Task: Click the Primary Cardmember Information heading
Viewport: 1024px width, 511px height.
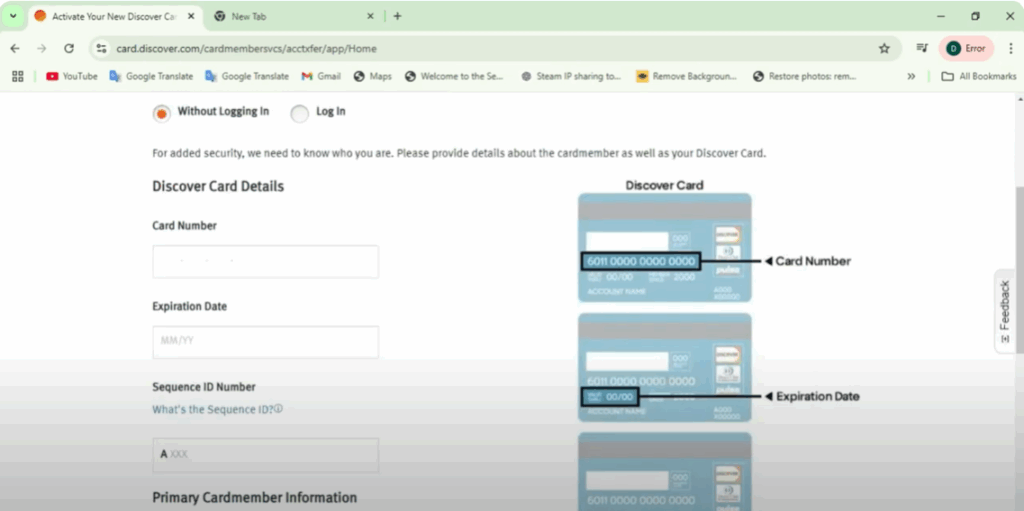Action: tap(255, 498)
